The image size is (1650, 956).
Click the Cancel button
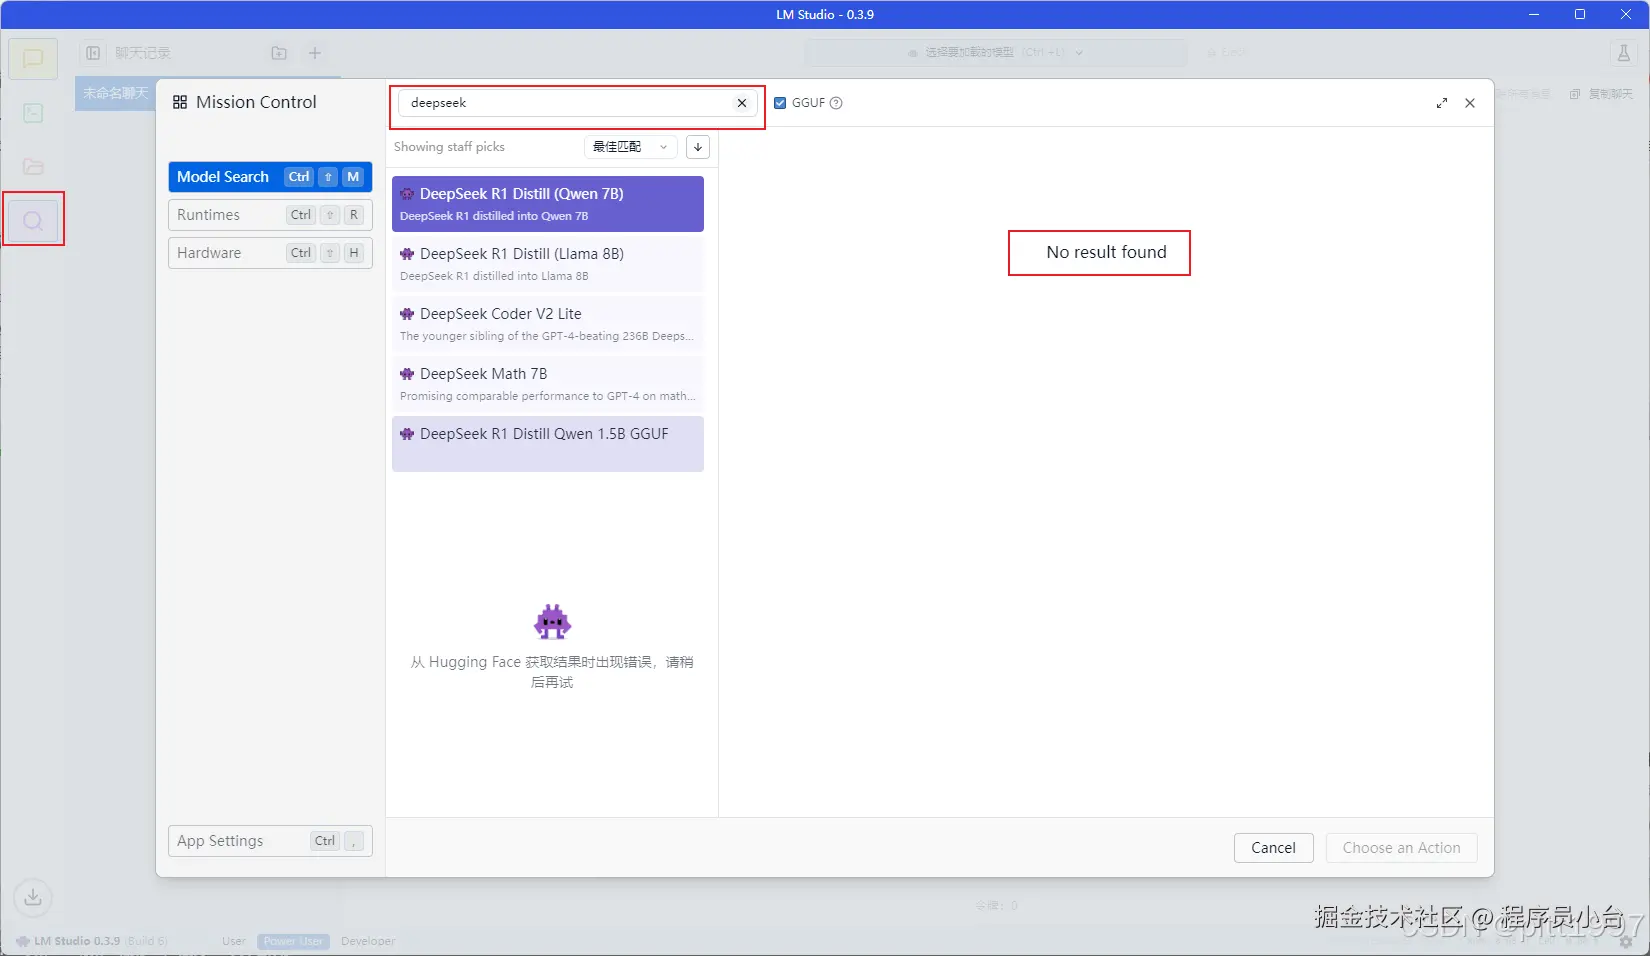[1273, 848]
